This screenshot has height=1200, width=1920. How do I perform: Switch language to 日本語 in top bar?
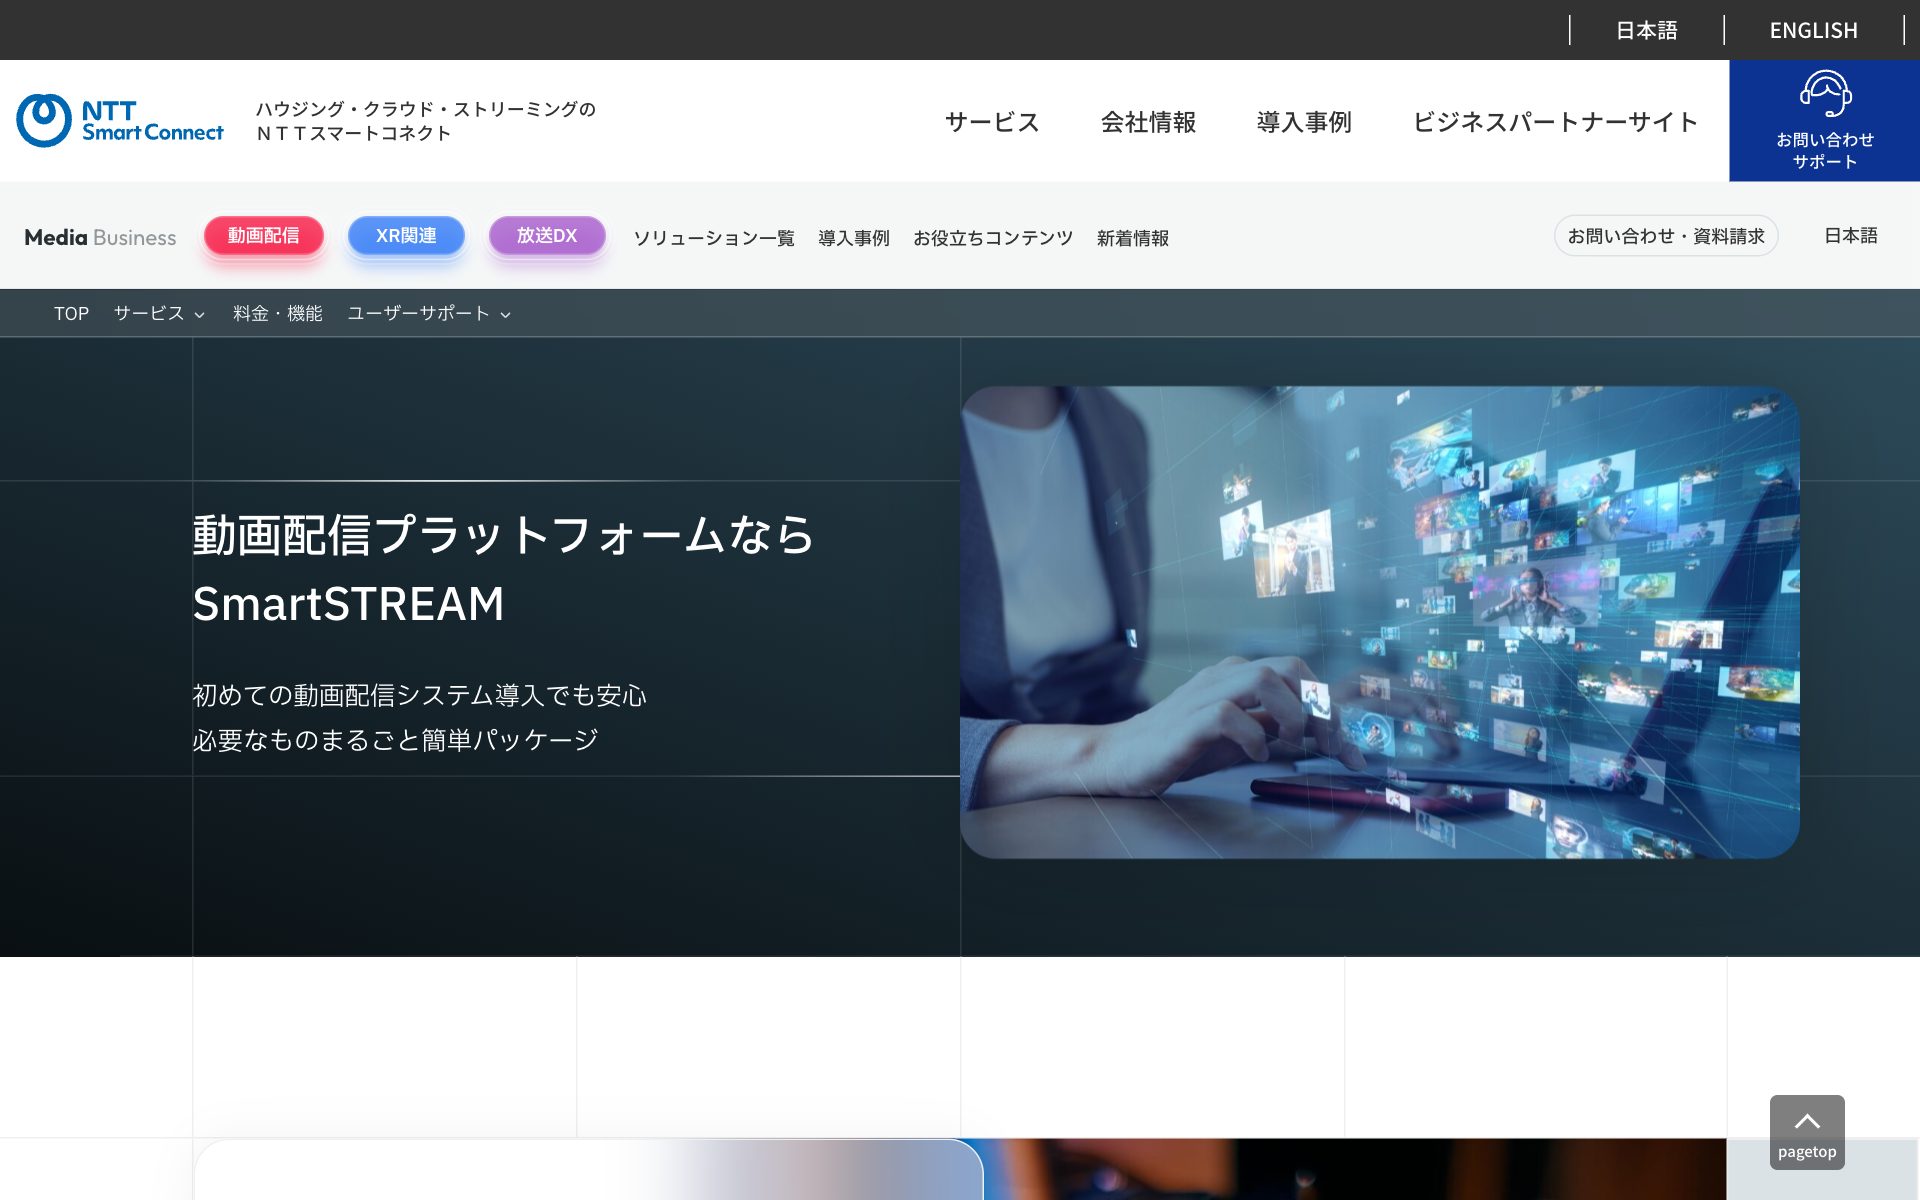pyautogui.click(x=1647, y=30)
